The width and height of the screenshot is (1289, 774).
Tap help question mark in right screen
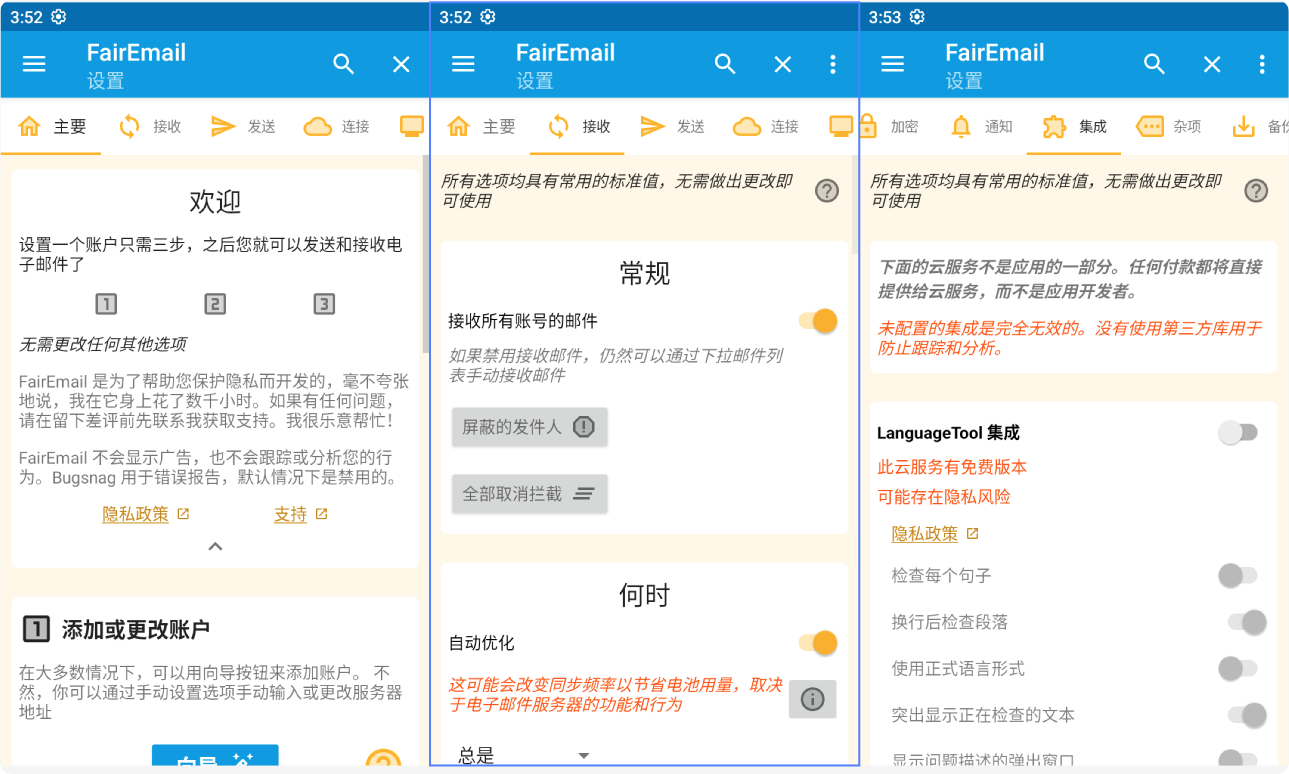tap(1256, 190)
